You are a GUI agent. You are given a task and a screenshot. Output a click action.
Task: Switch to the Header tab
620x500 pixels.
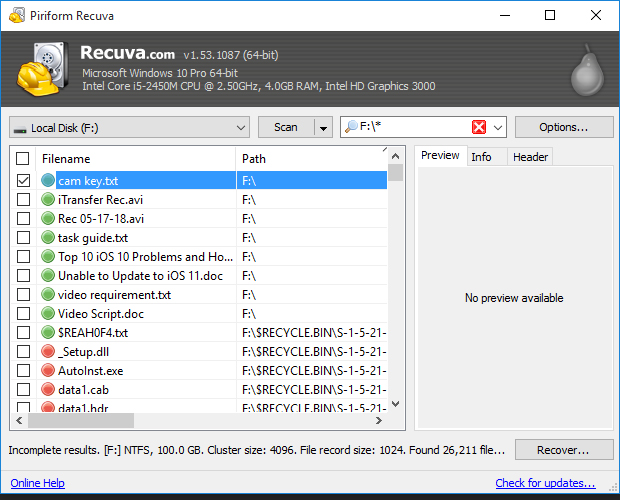(530, 157)
